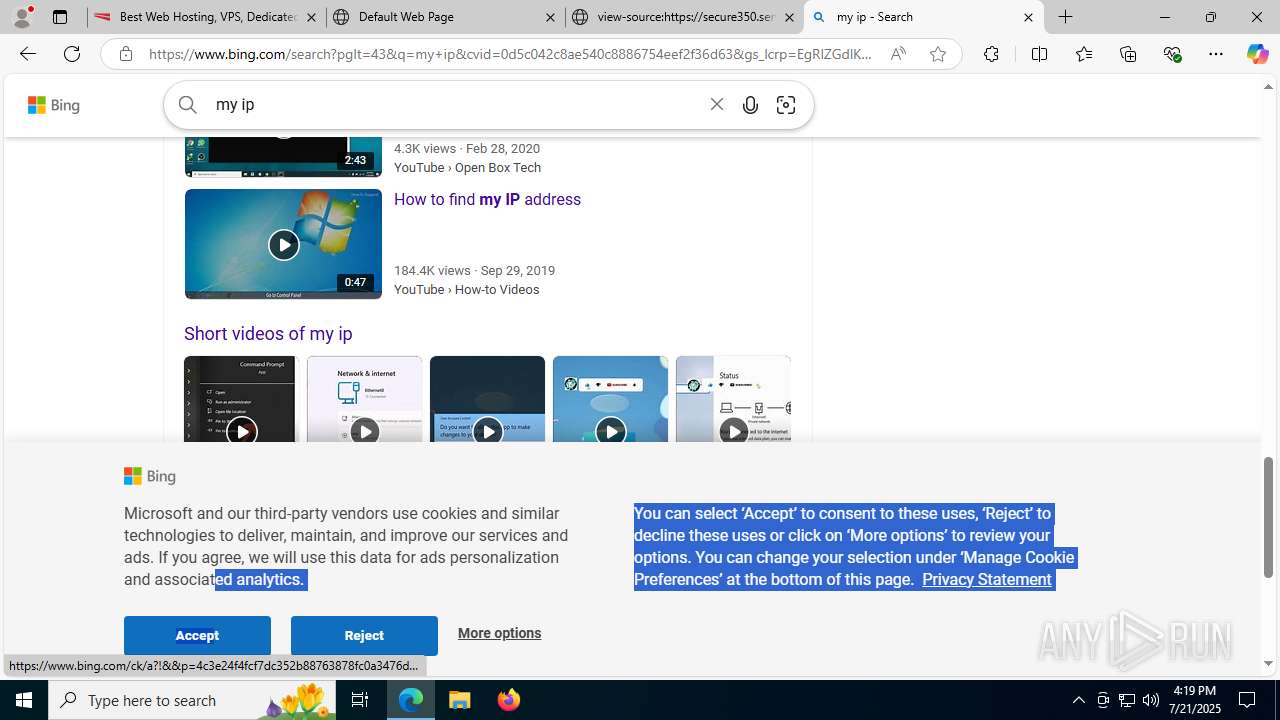
Task: Open the taskbar clock and date
Action: click(1194, 700)
